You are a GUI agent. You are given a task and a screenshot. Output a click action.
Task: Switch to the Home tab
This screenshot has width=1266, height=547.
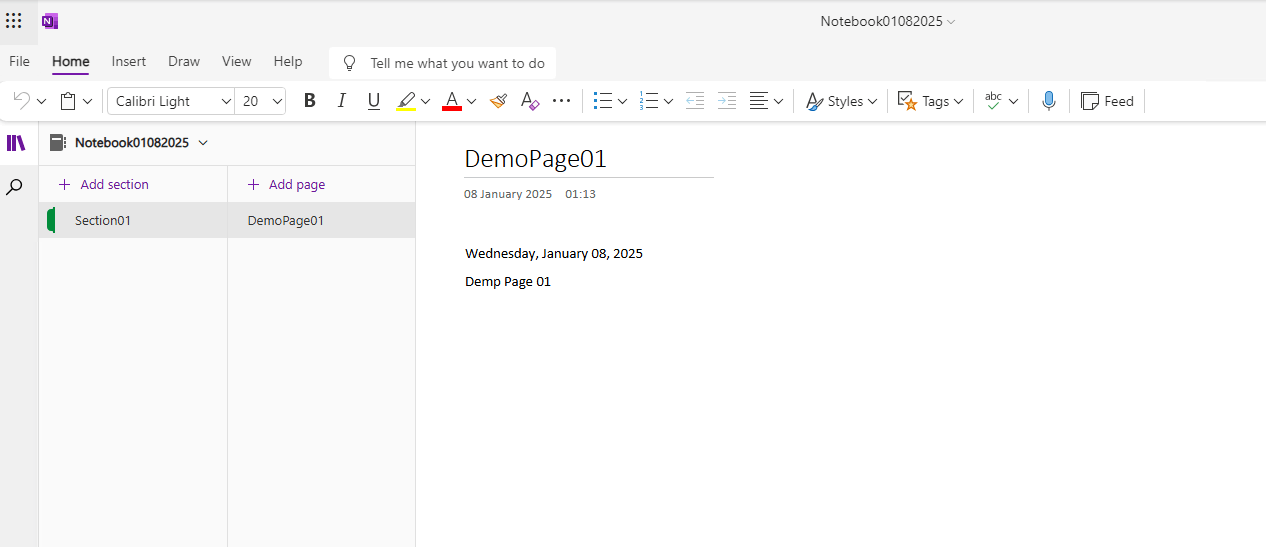[71, 61]
